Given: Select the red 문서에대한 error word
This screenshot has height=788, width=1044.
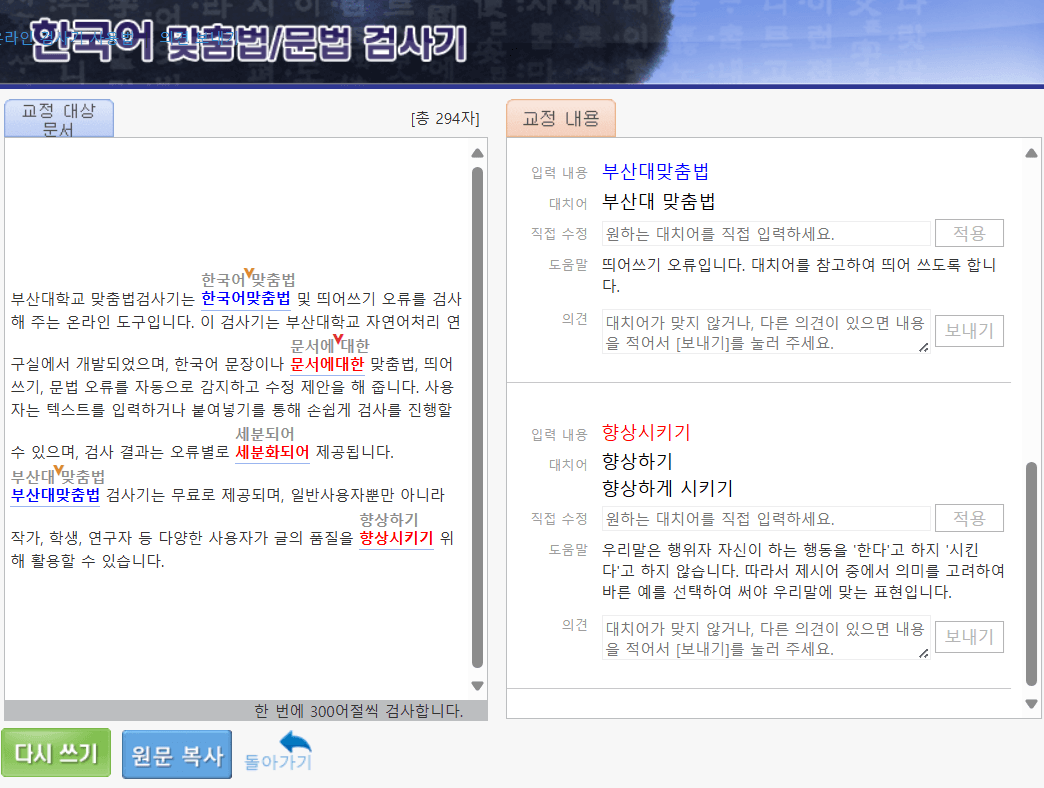Looking at the screenshot, I should (x=327, y=363).
